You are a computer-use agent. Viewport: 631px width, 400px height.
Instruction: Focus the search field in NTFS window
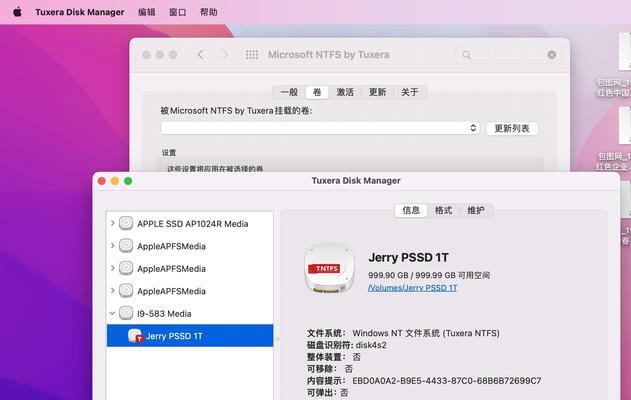(509, 55)
